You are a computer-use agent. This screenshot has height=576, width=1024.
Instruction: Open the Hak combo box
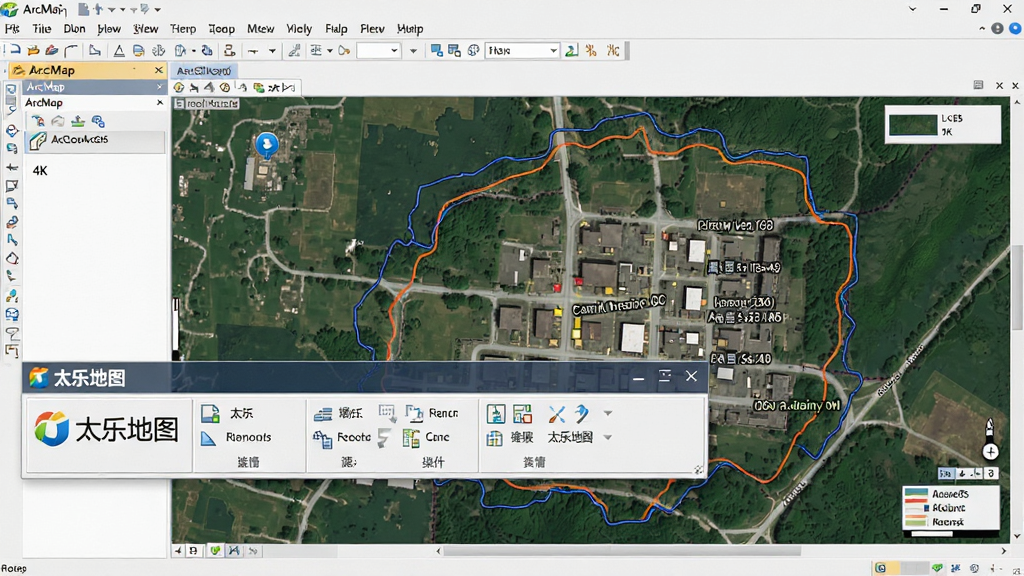click(x=522, y=50)
